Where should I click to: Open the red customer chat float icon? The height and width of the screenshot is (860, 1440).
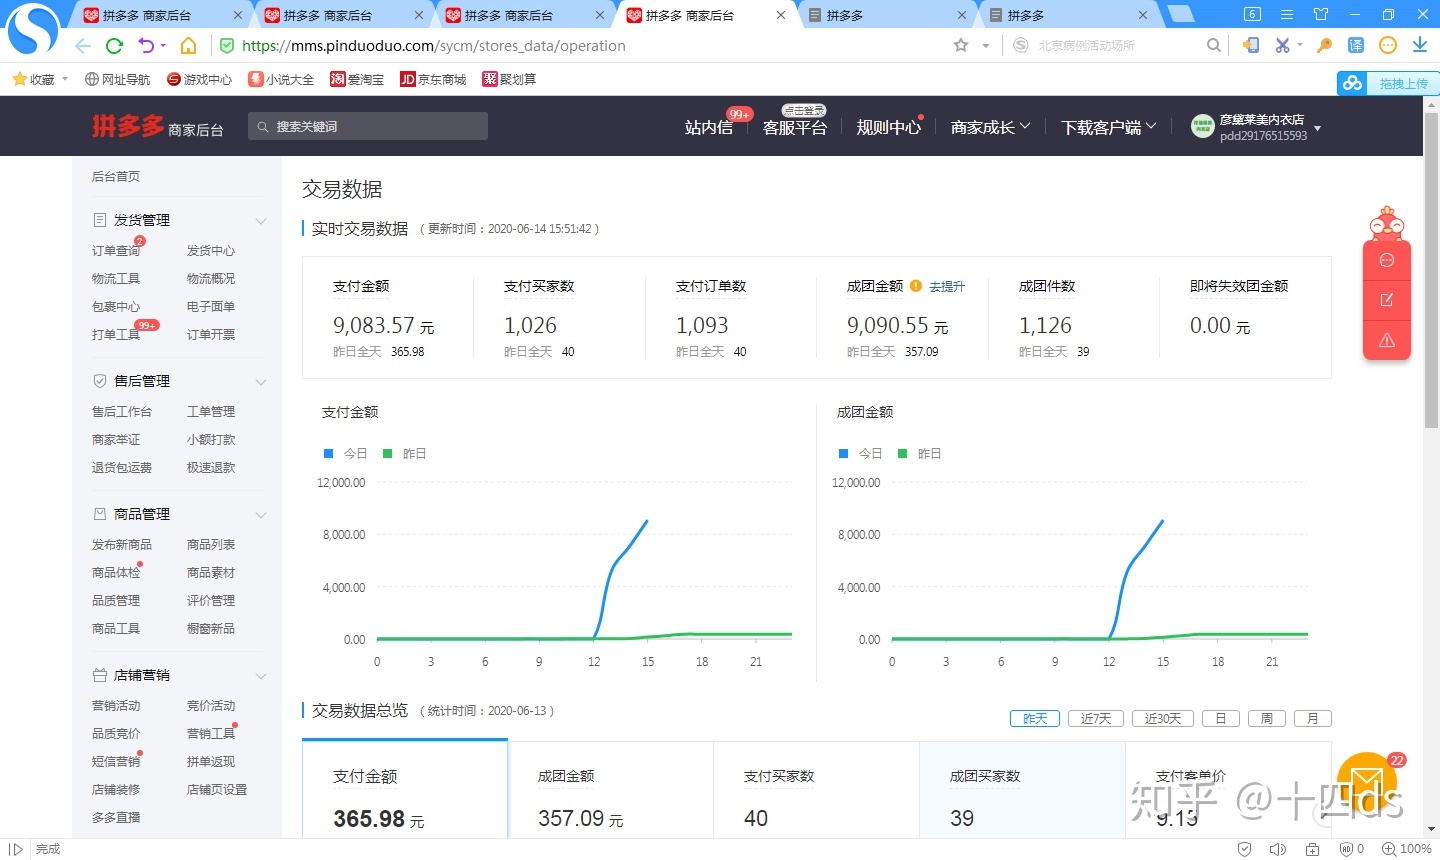pos(1387,260)
